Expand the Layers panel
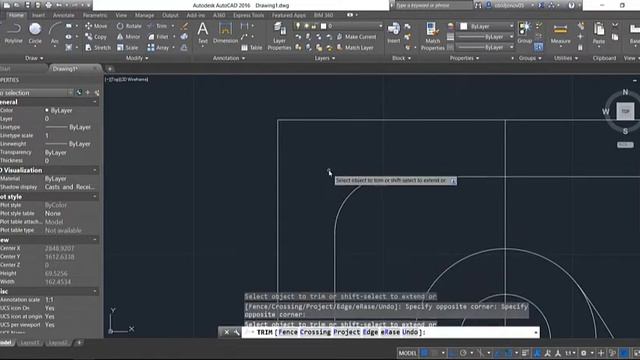Viewport: 640px width, 360px height. [x=324, y=58]
